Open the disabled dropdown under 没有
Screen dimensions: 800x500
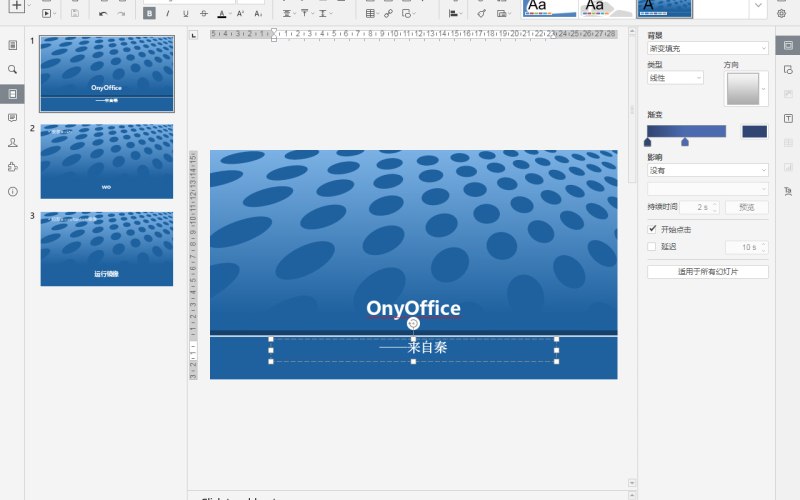point(708,189)
